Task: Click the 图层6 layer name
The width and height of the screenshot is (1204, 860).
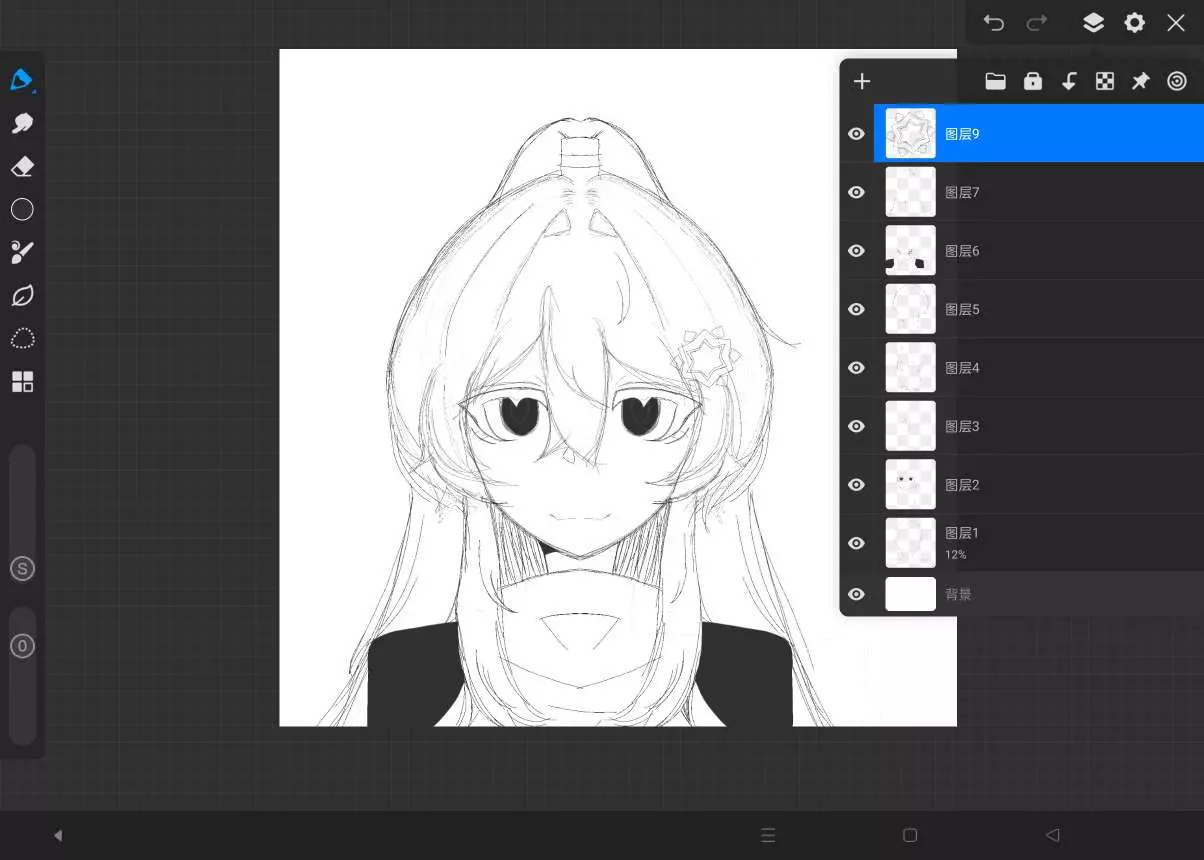Action: 962,250
